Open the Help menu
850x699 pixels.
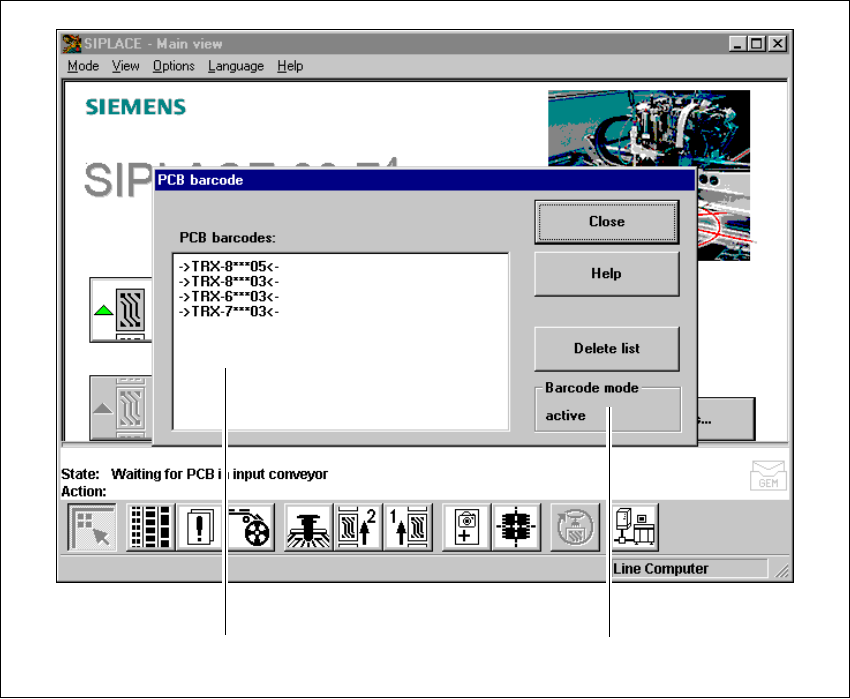coord(290,66)
